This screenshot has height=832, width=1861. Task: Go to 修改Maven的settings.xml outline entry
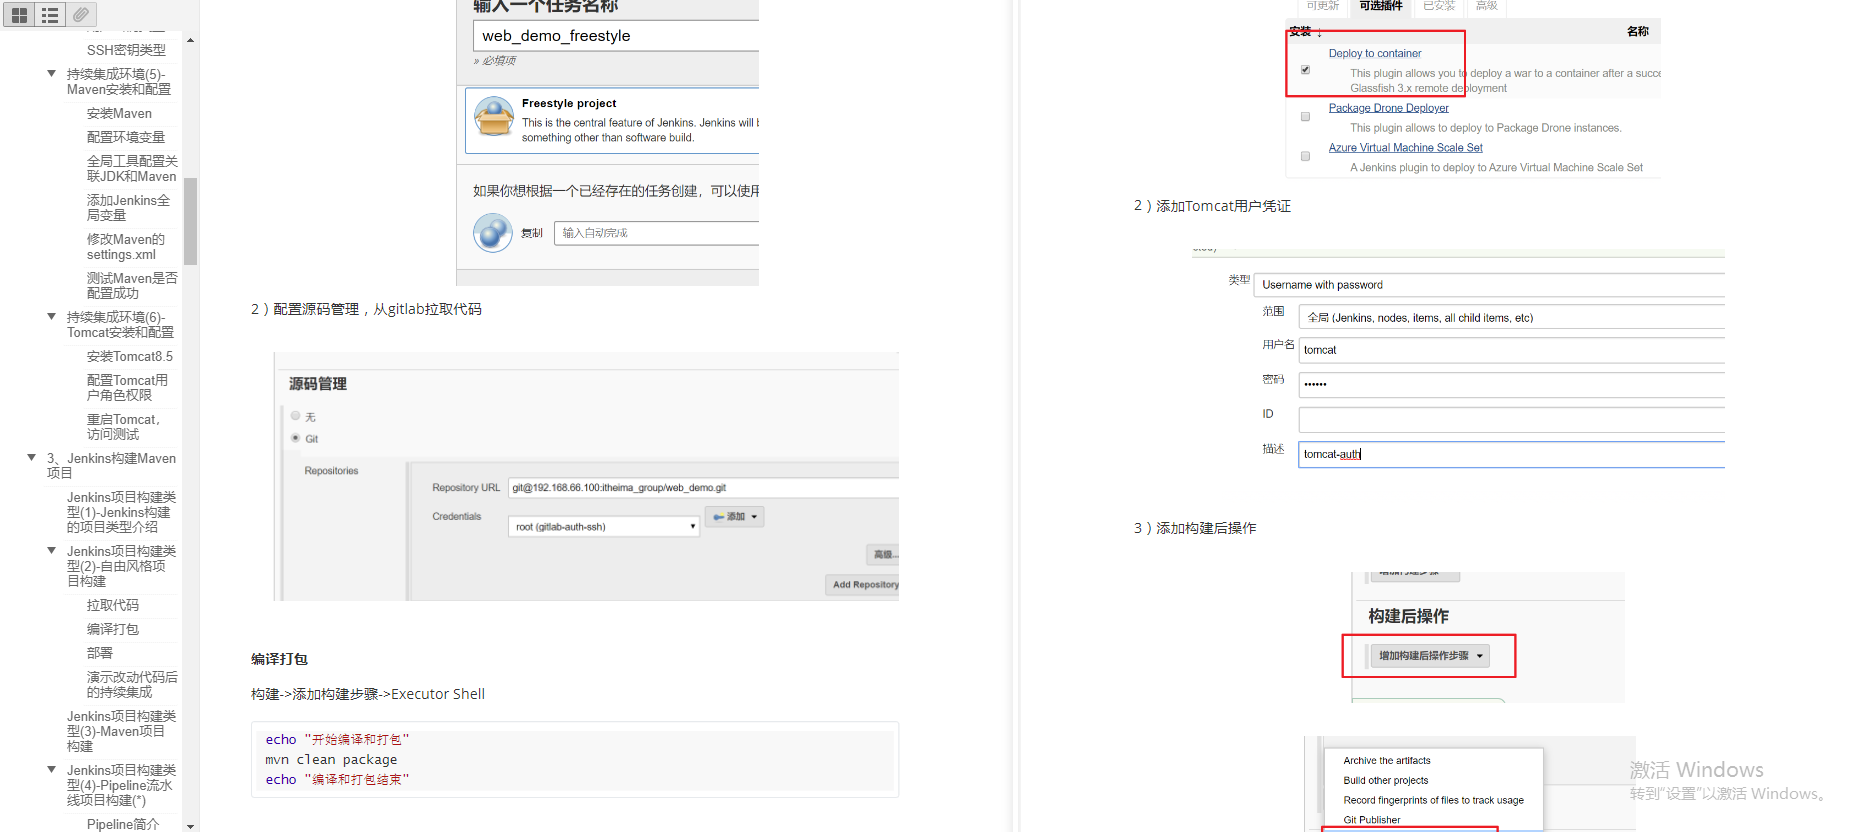[126, 247]
